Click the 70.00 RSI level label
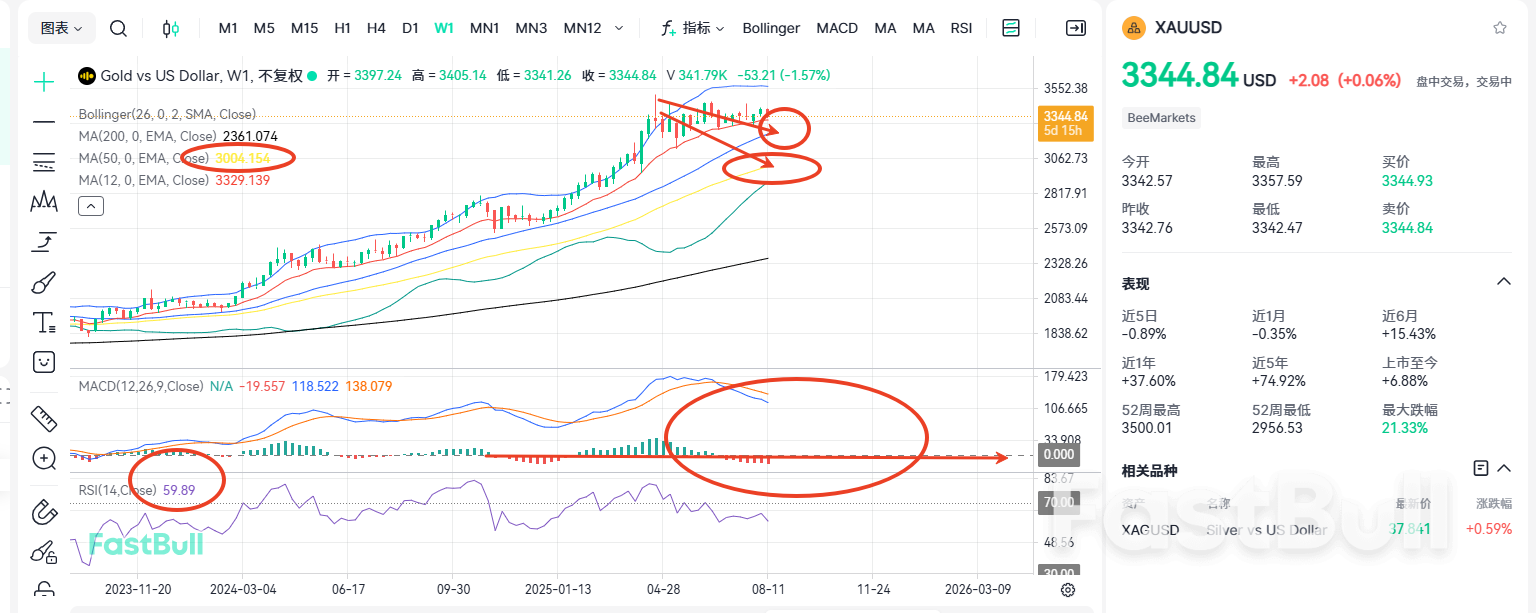1536x613 pixels. point(1057,504)
